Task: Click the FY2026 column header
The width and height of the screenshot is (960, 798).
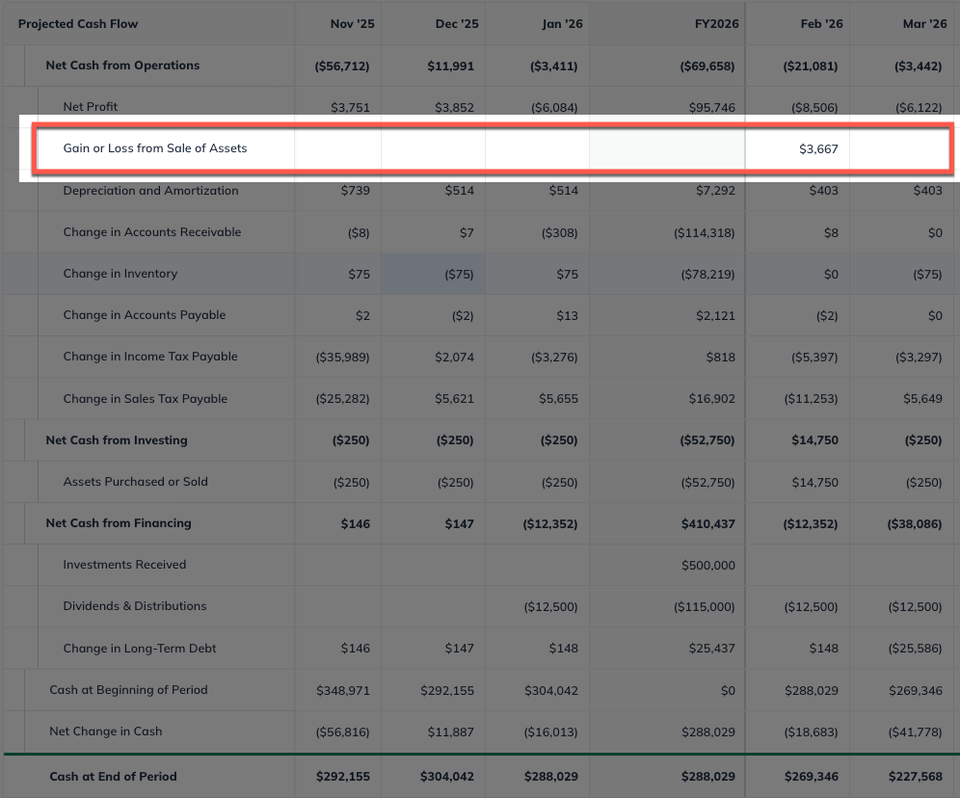Action: point(716,24)
